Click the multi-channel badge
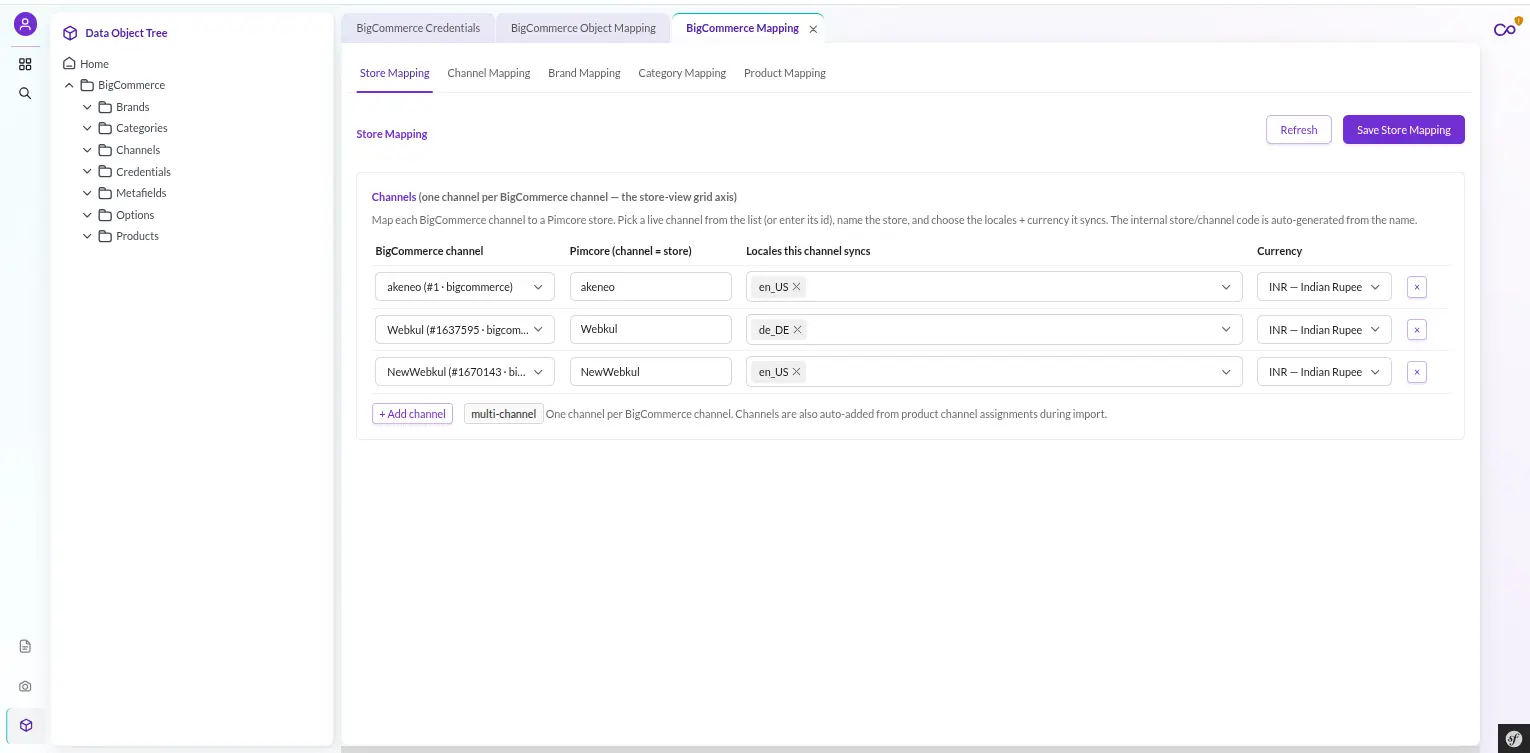The height and width of the screenshot is (753, 1530). (x=504, y=414)
